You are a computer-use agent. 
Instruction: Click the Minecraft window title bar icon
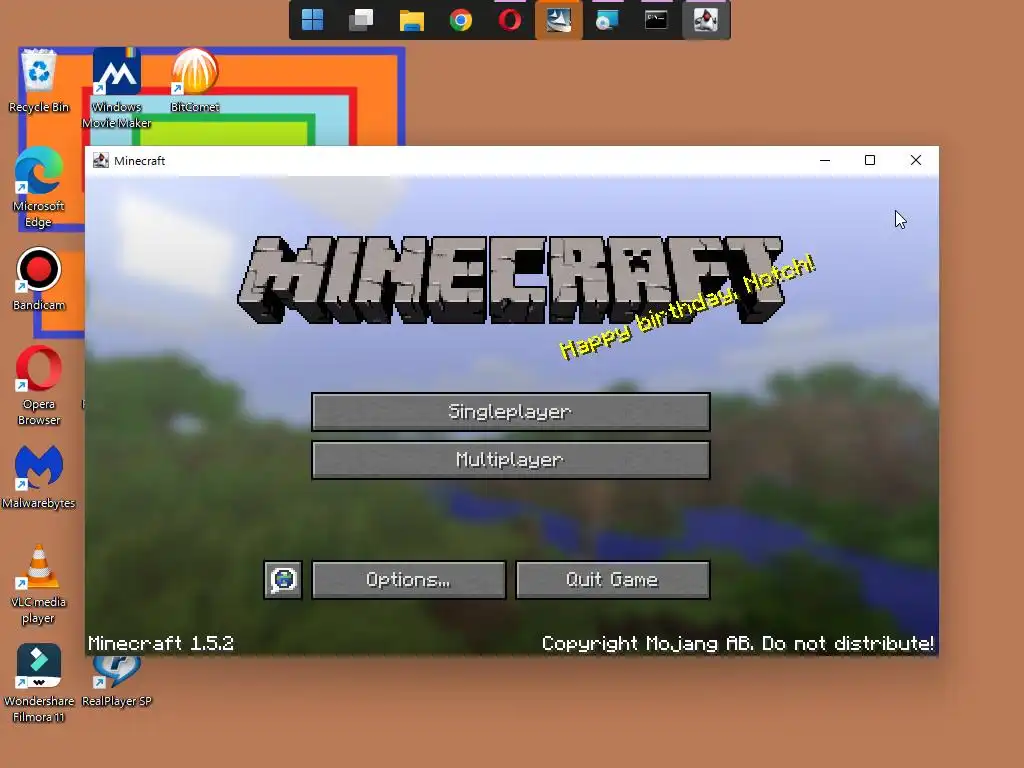[x=101, y=161]
